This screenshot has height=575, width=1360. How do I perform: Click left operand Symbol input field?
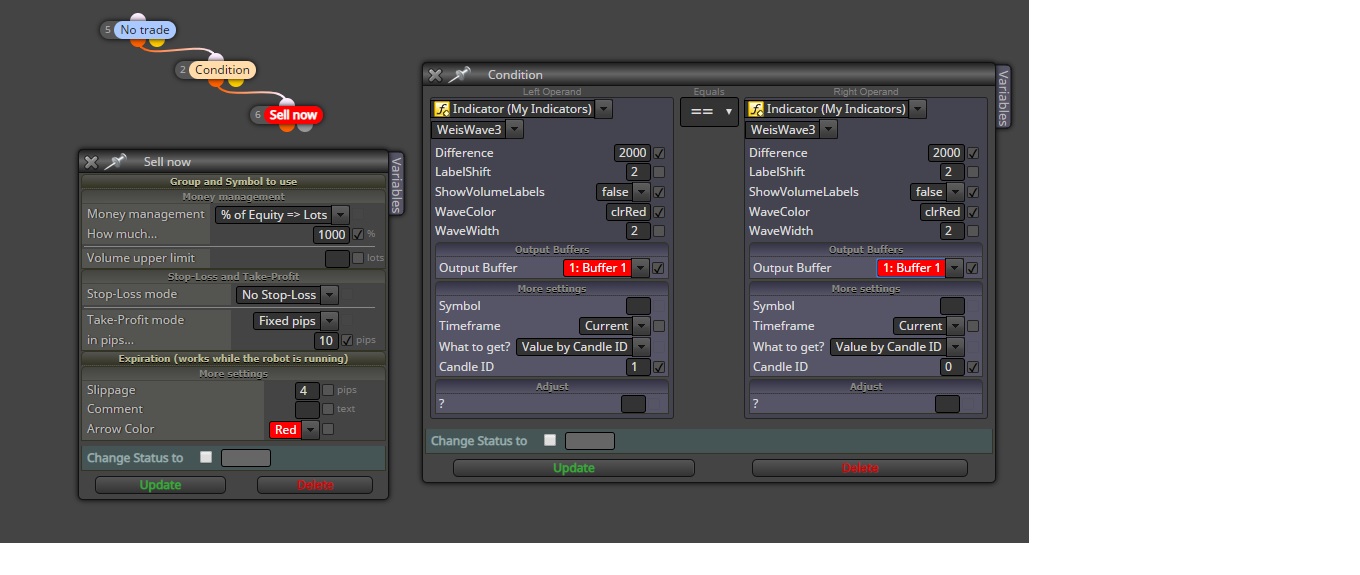638,306
